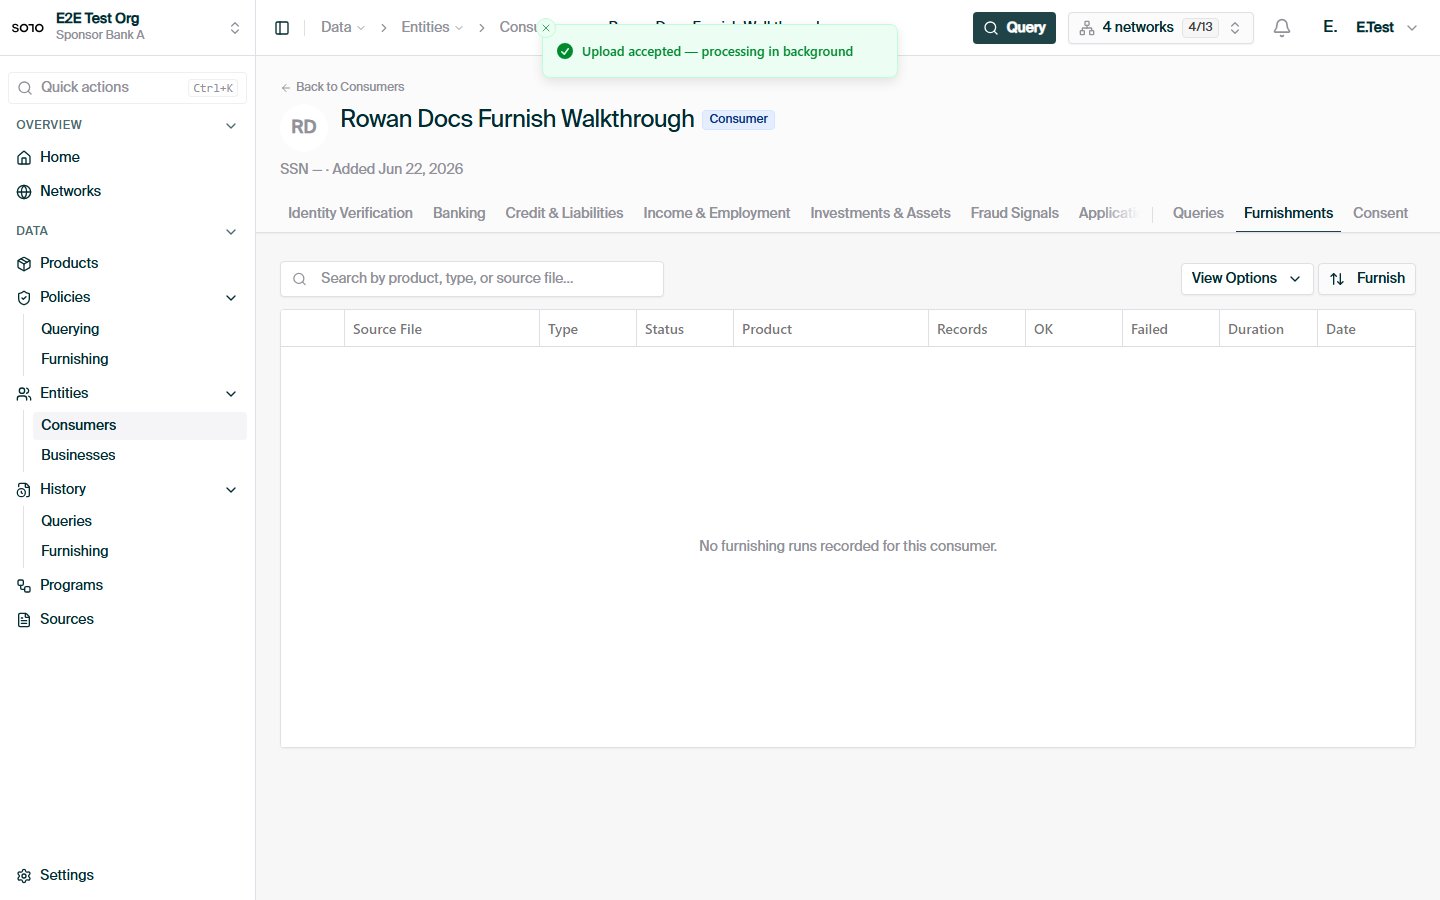Image resolution: width=1440 pixels, height=900 pixels.
Task: Click the SOTO logo
Action: [28, 28]
